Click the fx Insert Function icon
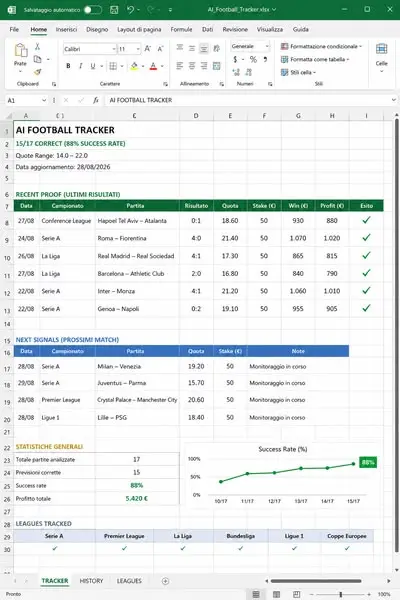Viewport: 400px width, 600px height. pos(96,100)
